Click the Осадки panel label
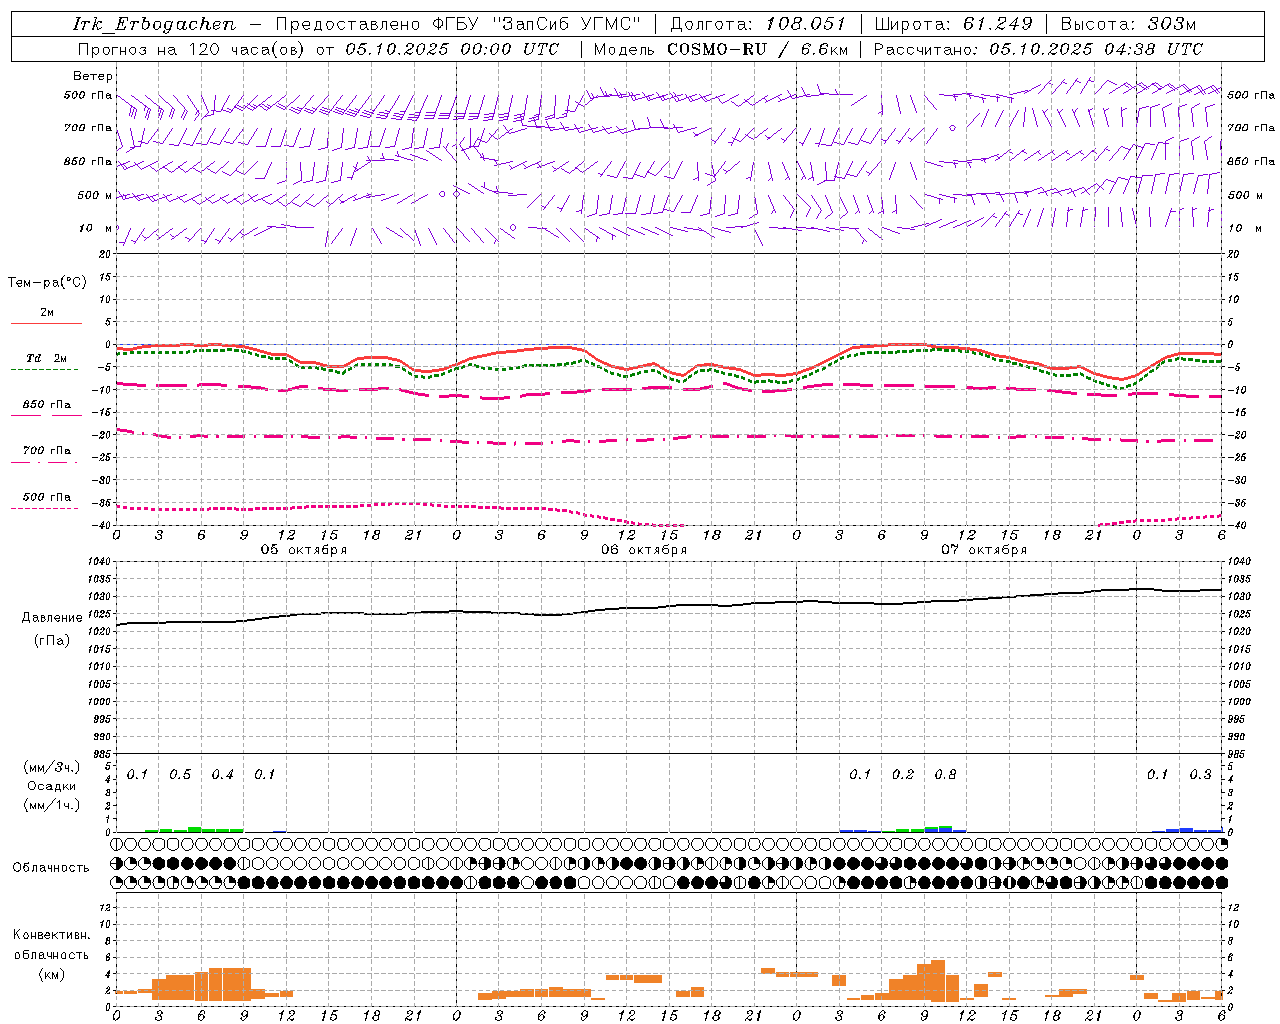This screenshot has width=1280, height=1024. [x=51, y=786]
